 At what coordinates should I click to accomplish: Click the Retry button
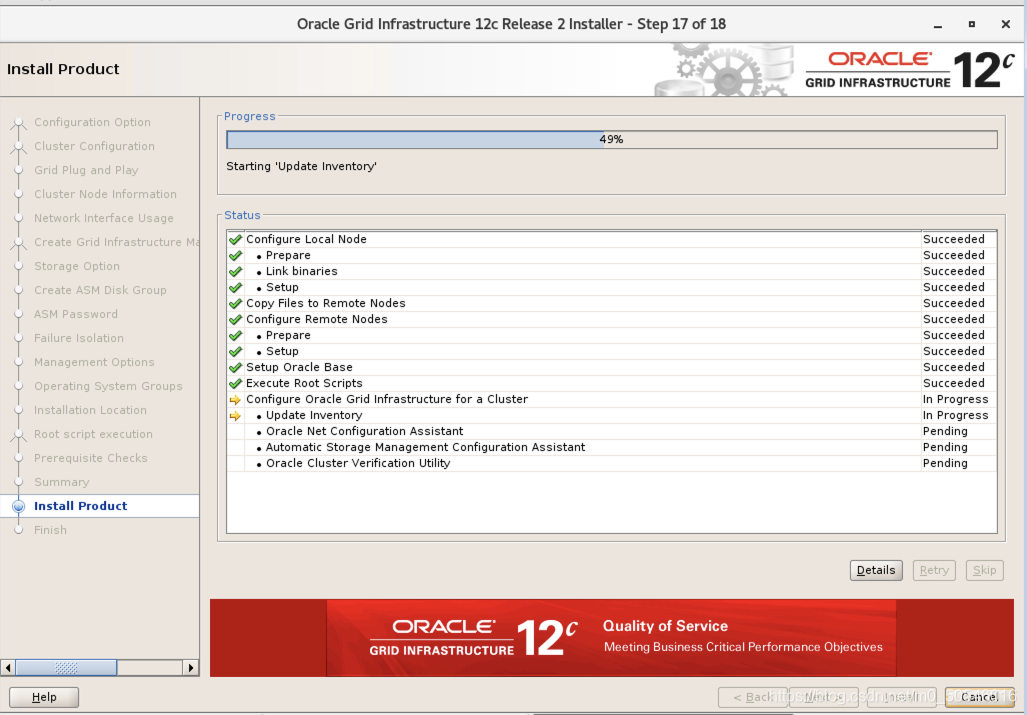pos(934,570)
